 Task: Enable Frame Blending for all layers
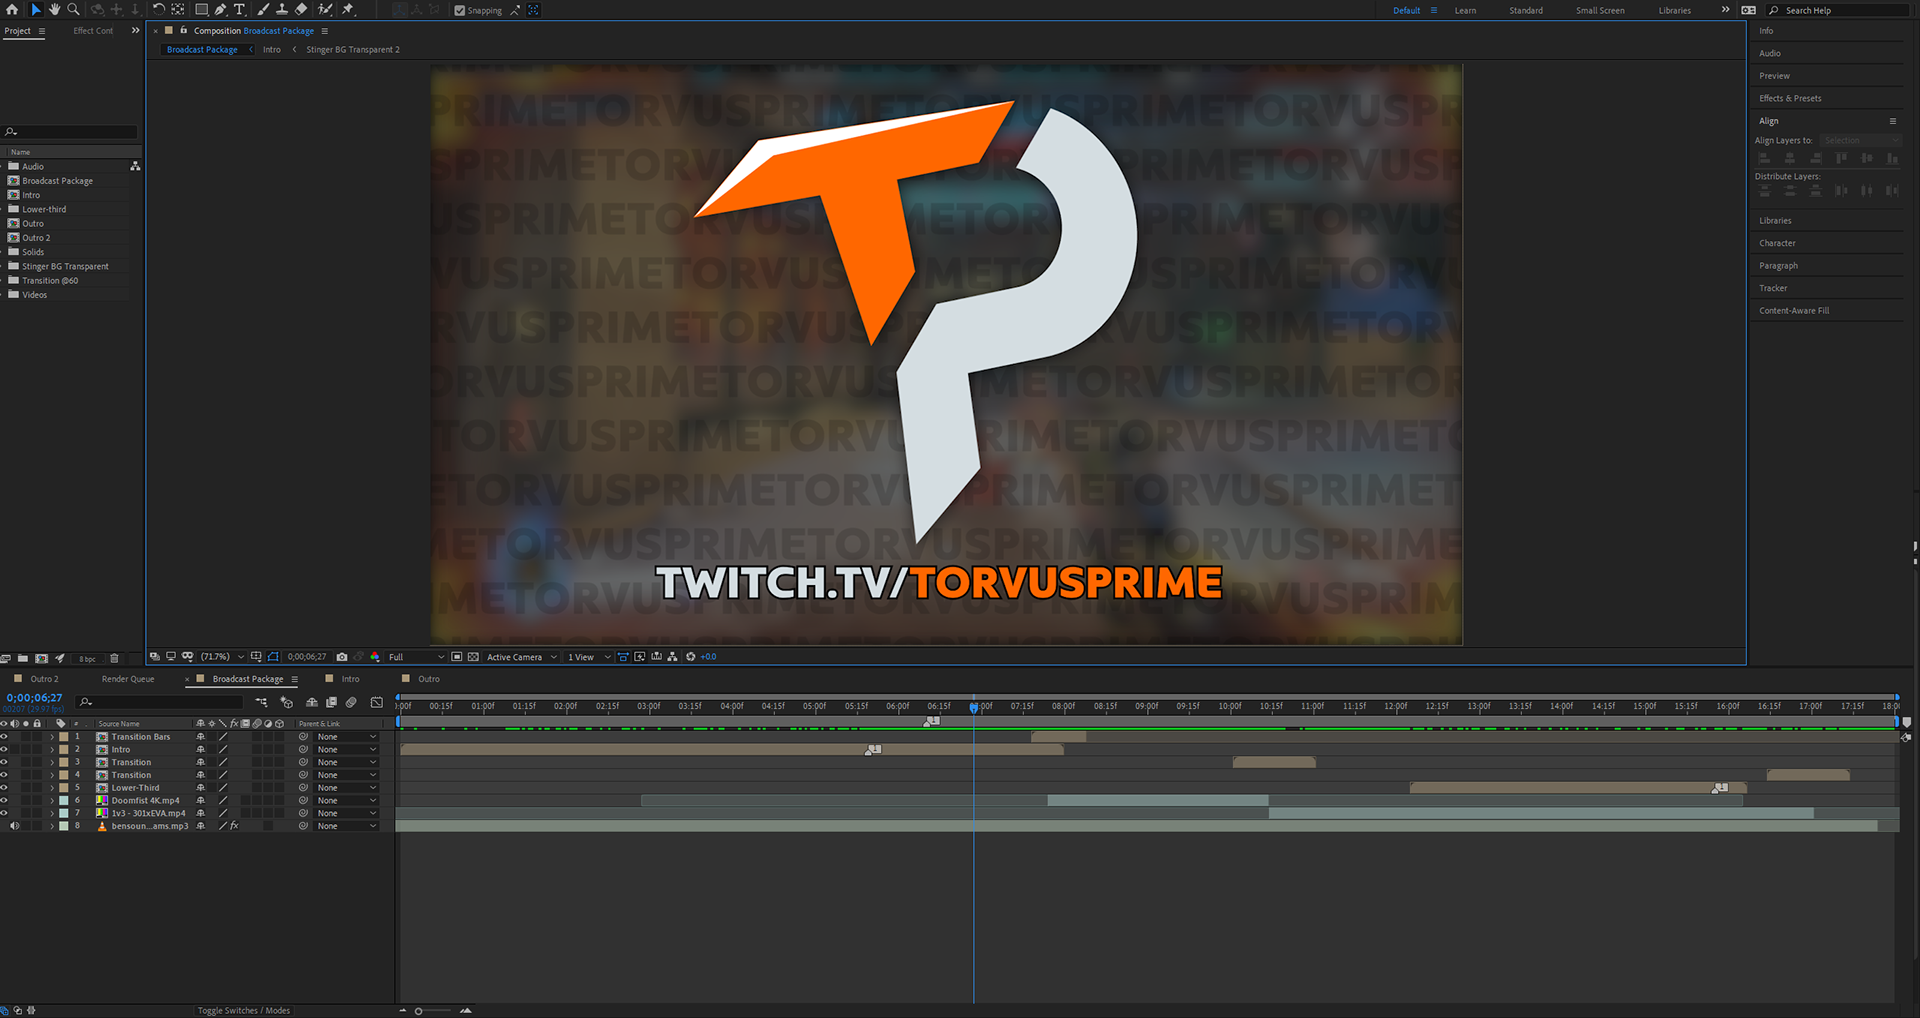331,702
